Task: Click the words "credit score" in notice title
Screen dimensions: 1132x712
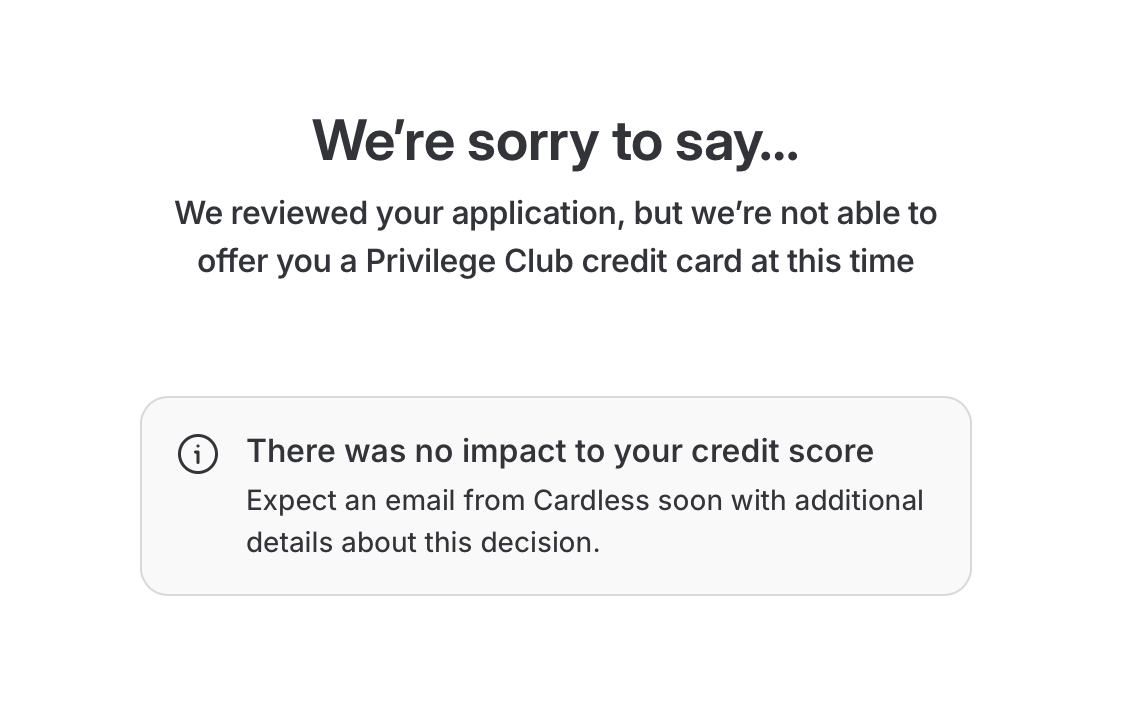Action: click(x=783, y=451)
